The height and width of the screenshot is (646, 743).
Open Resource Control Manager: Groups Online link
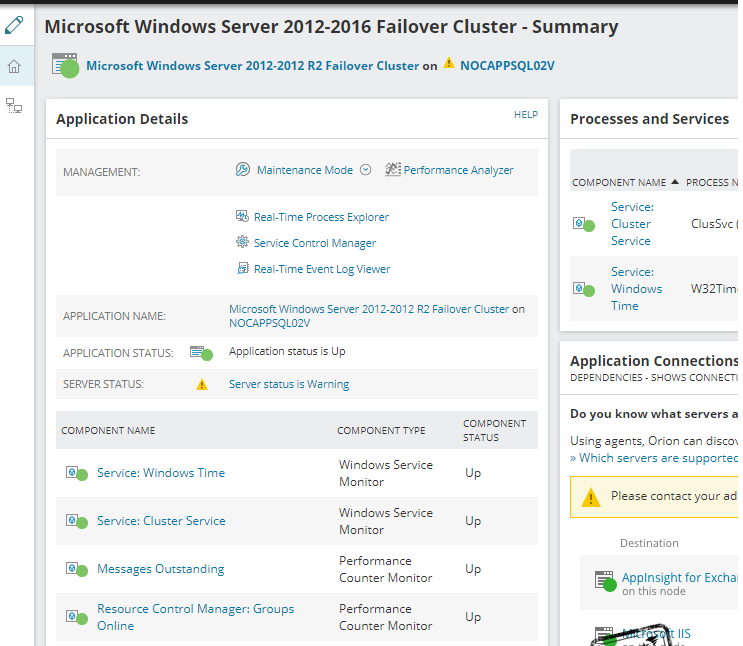tap(195, 617)
